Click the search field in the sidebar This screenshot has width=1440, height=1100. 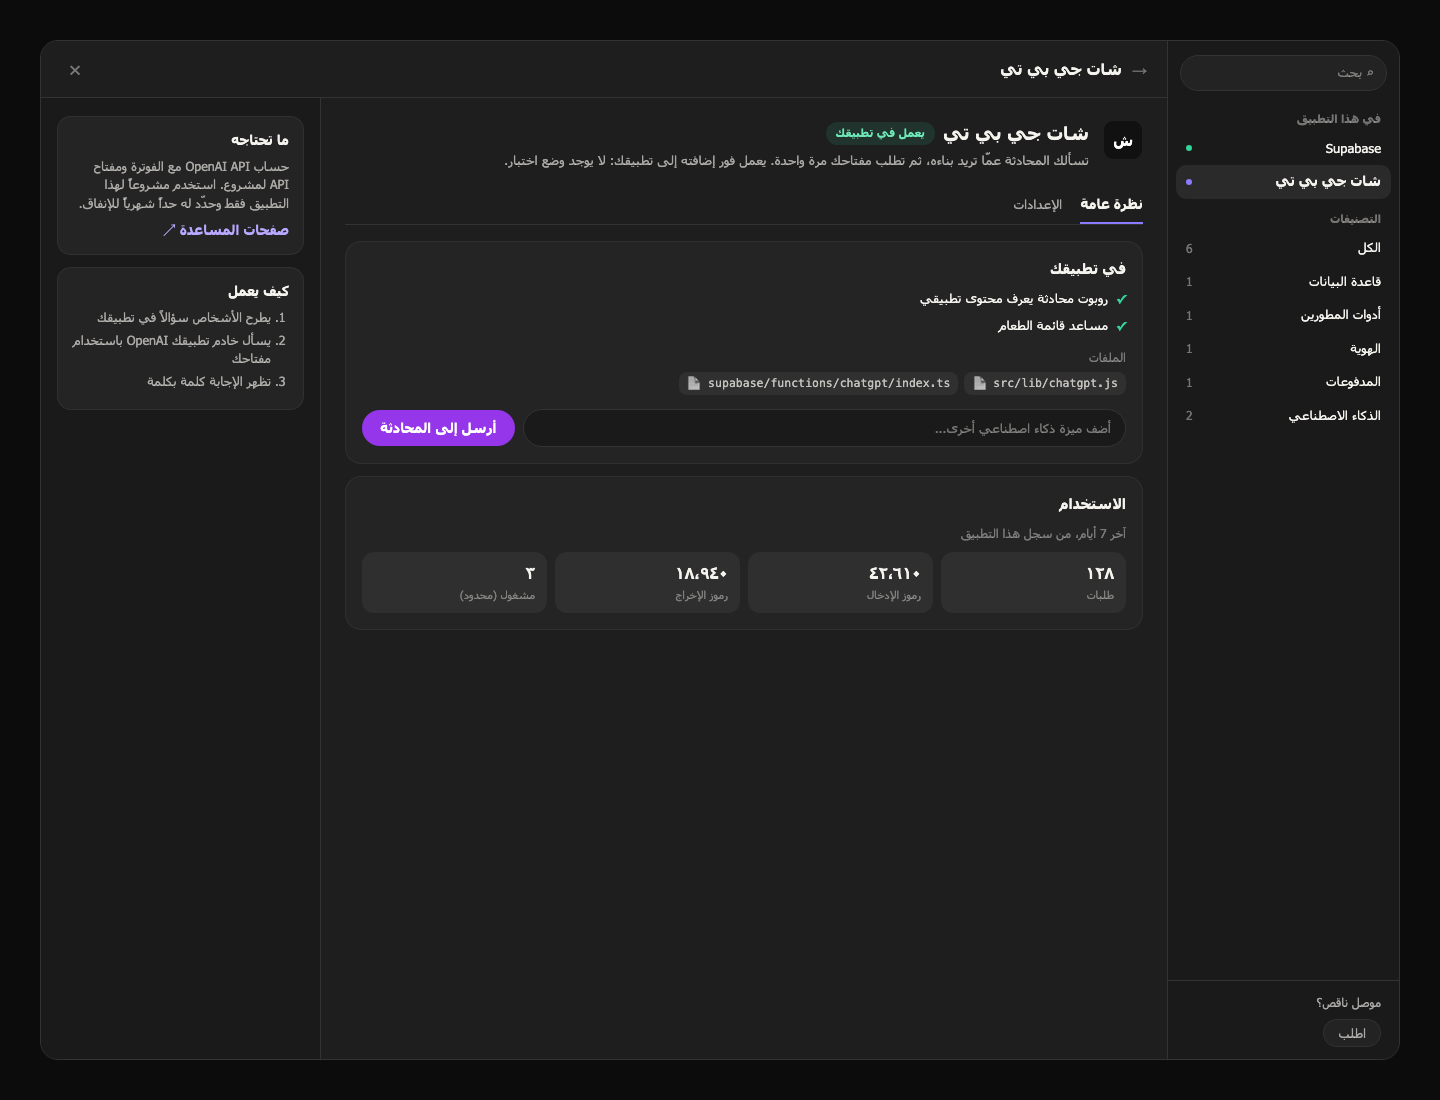1283,73
